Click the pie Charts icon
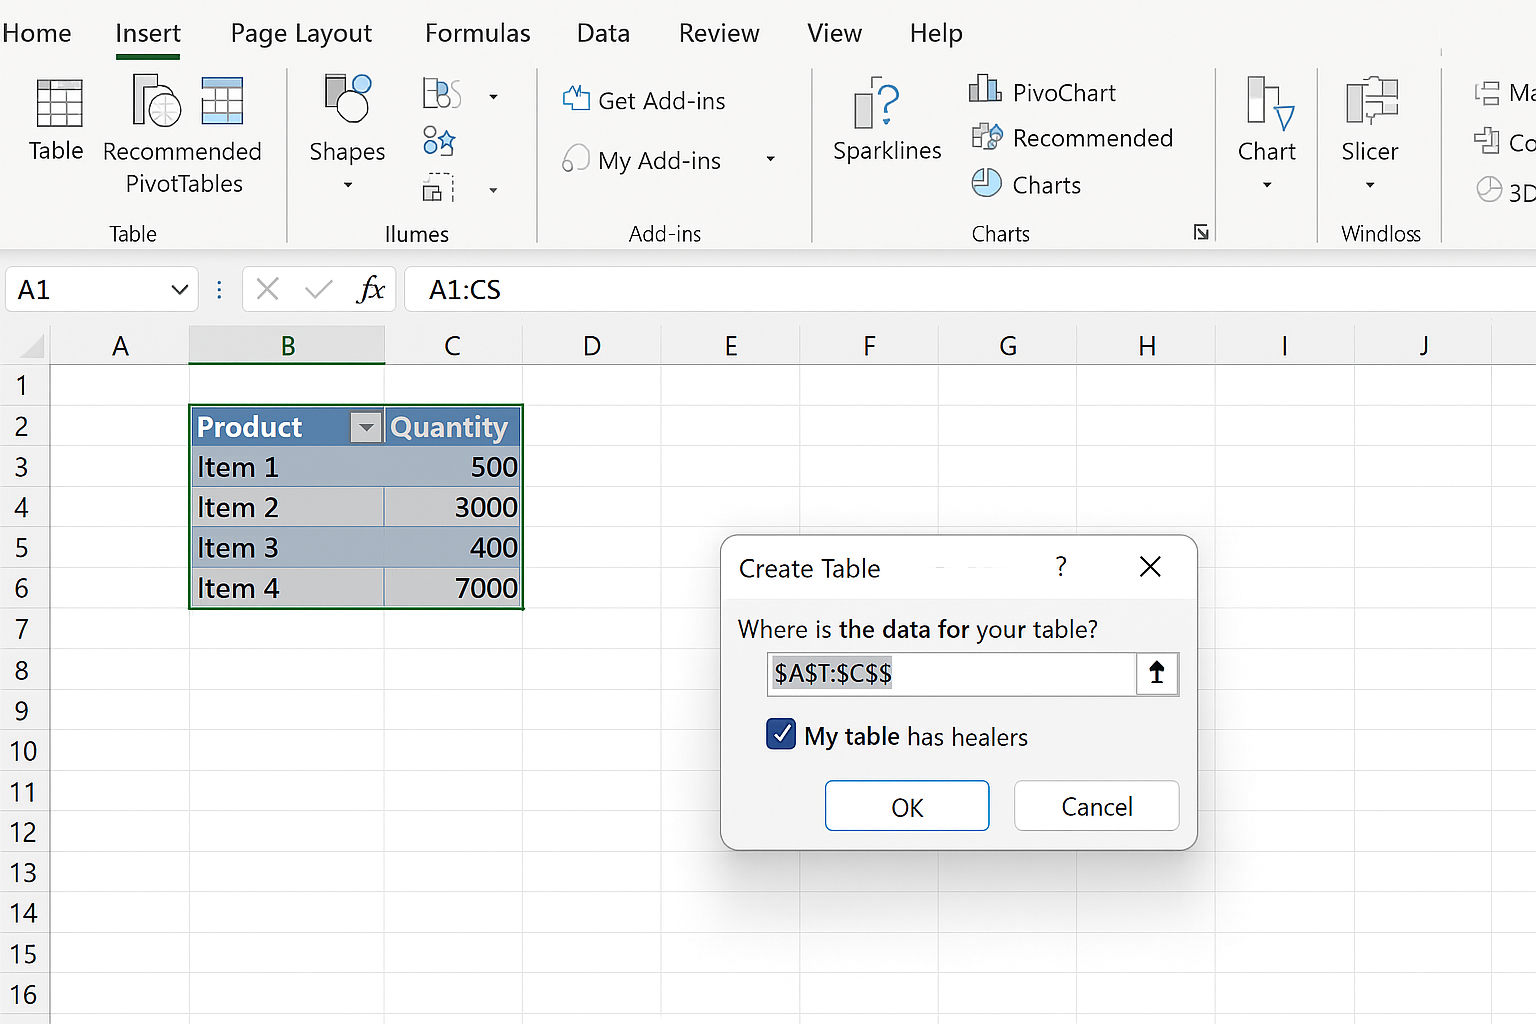This screenshot has height=1024, width=1536. 986,183
